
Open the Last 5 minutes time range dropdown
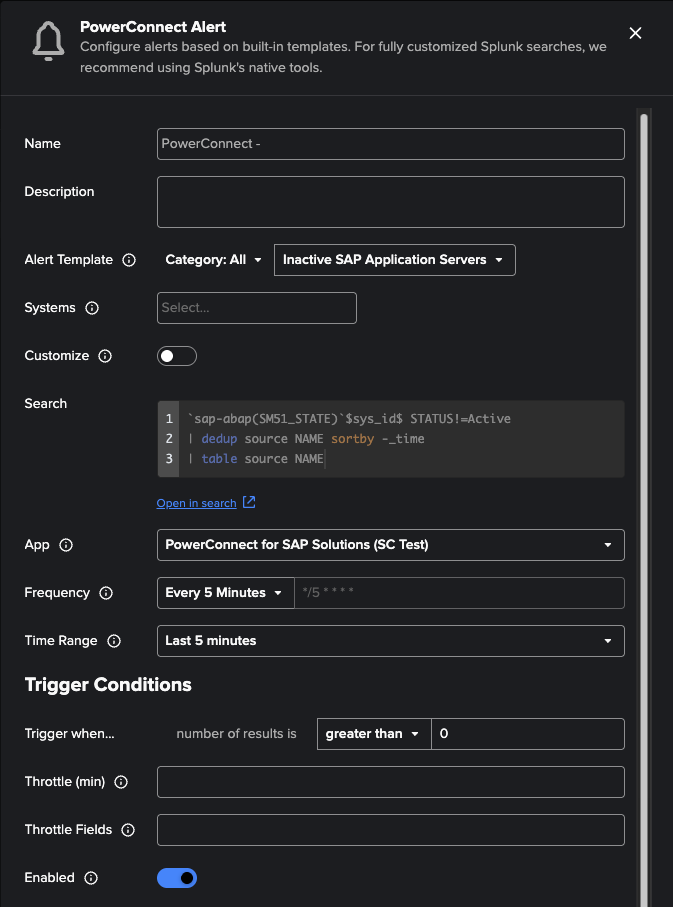390,641
